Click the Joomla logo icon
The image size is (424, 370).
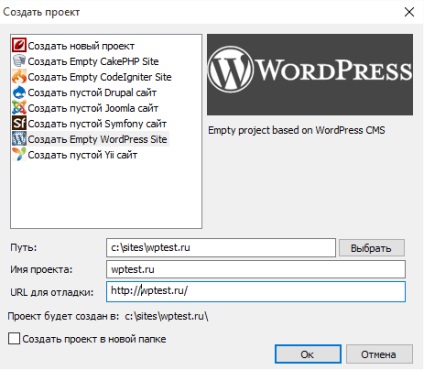19,108
